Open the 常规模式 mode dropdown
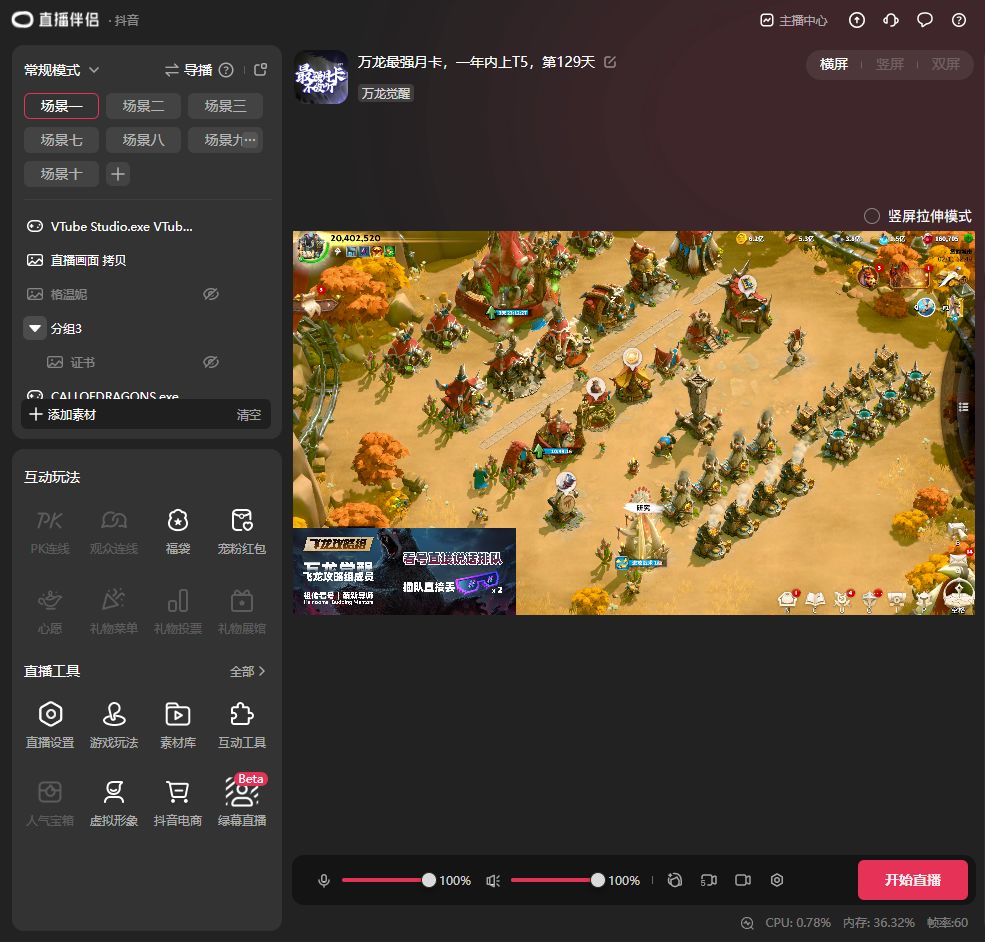This screenshot has width=985, height=942. click(62, 70)
